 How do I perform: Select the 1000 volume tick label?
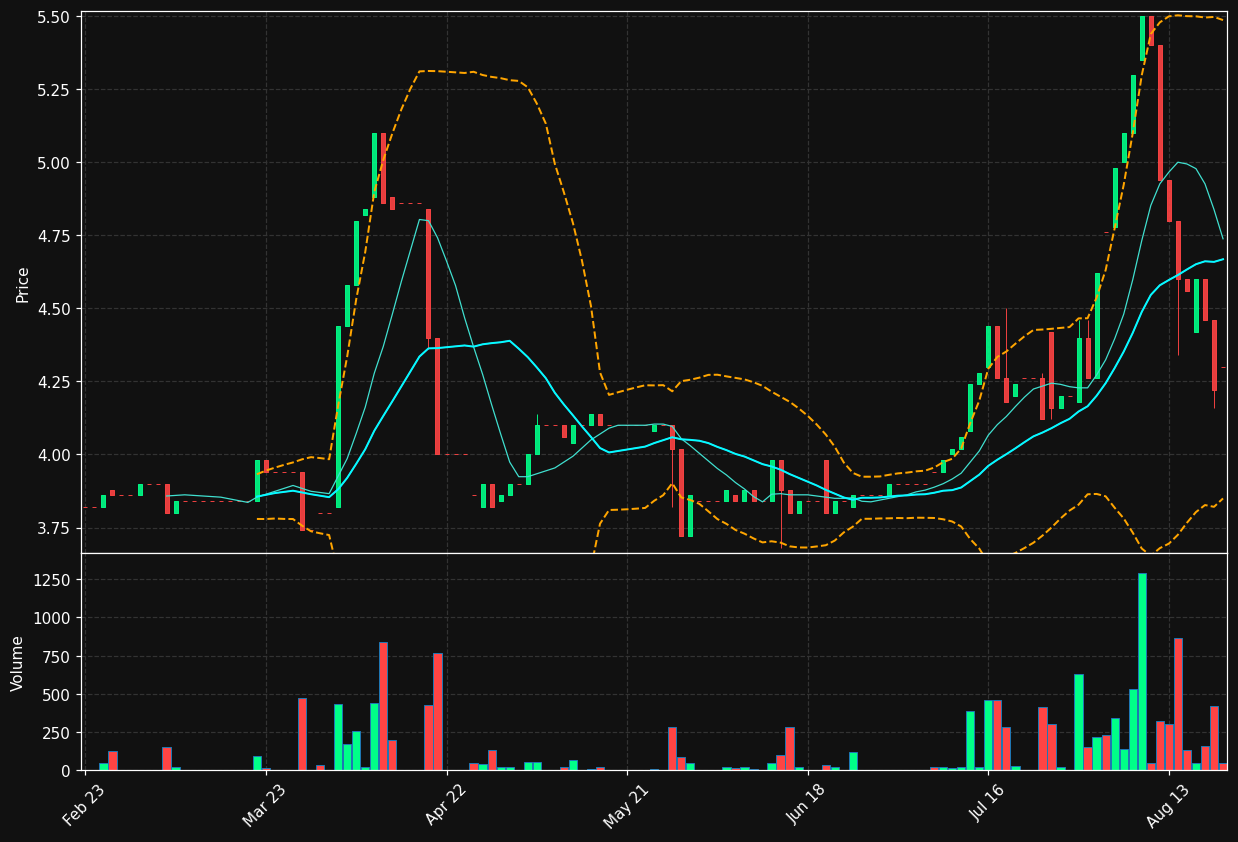click(51, 618)
